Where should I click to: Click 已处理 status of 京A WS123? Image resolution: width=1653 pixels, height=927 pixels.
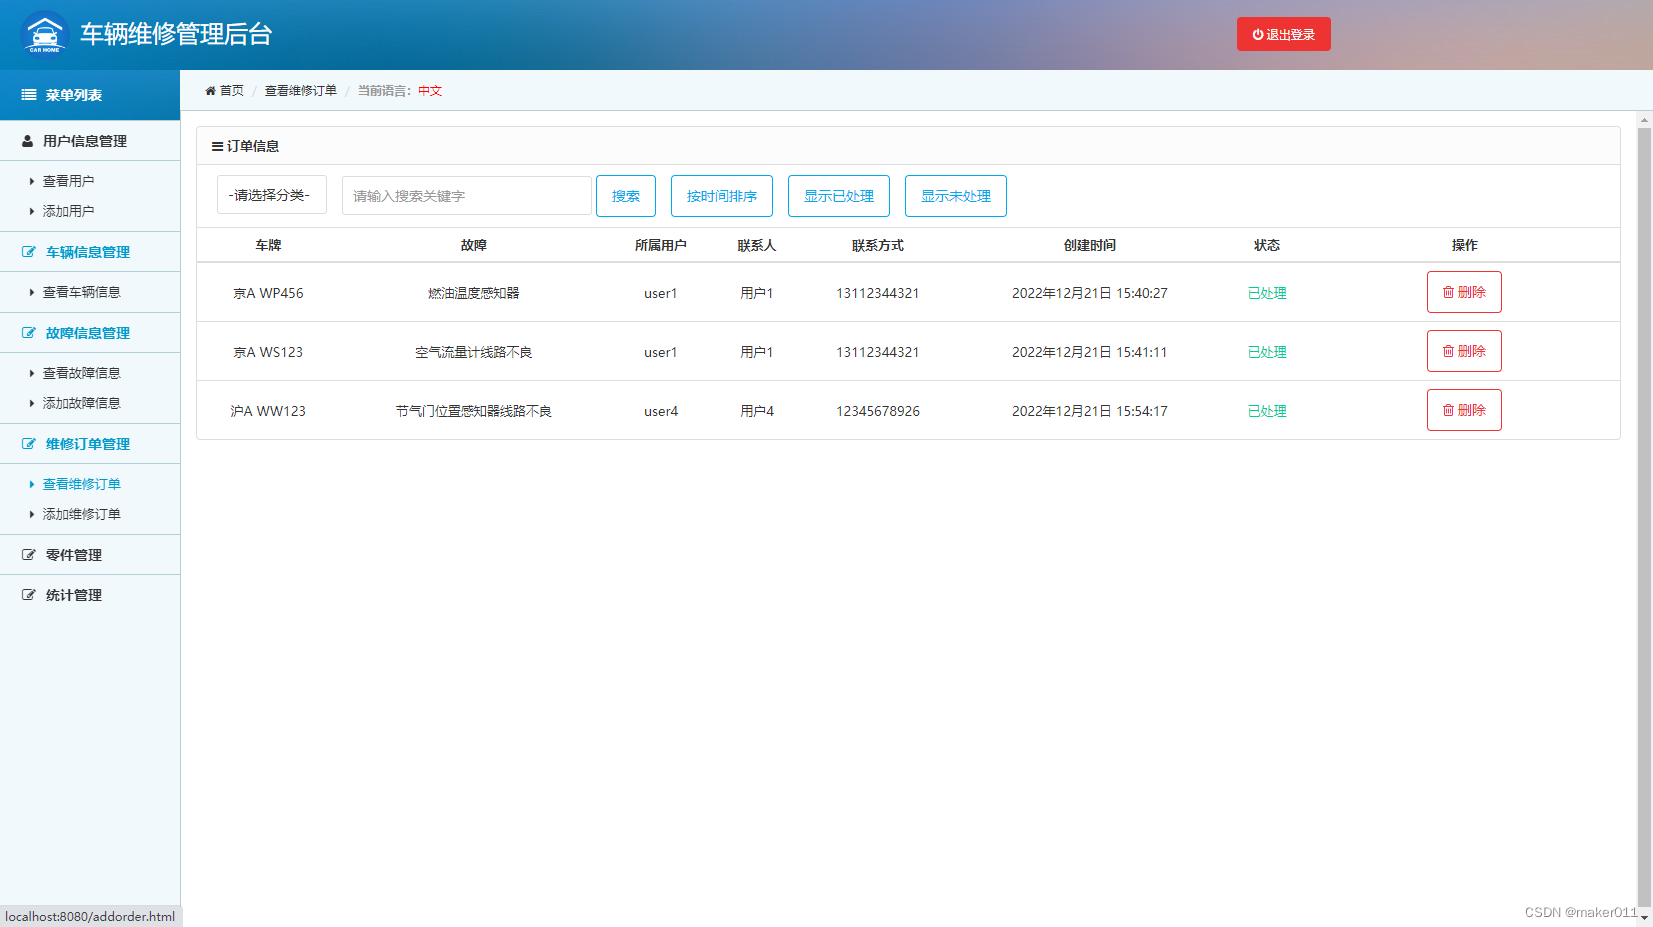(1267, 352)
